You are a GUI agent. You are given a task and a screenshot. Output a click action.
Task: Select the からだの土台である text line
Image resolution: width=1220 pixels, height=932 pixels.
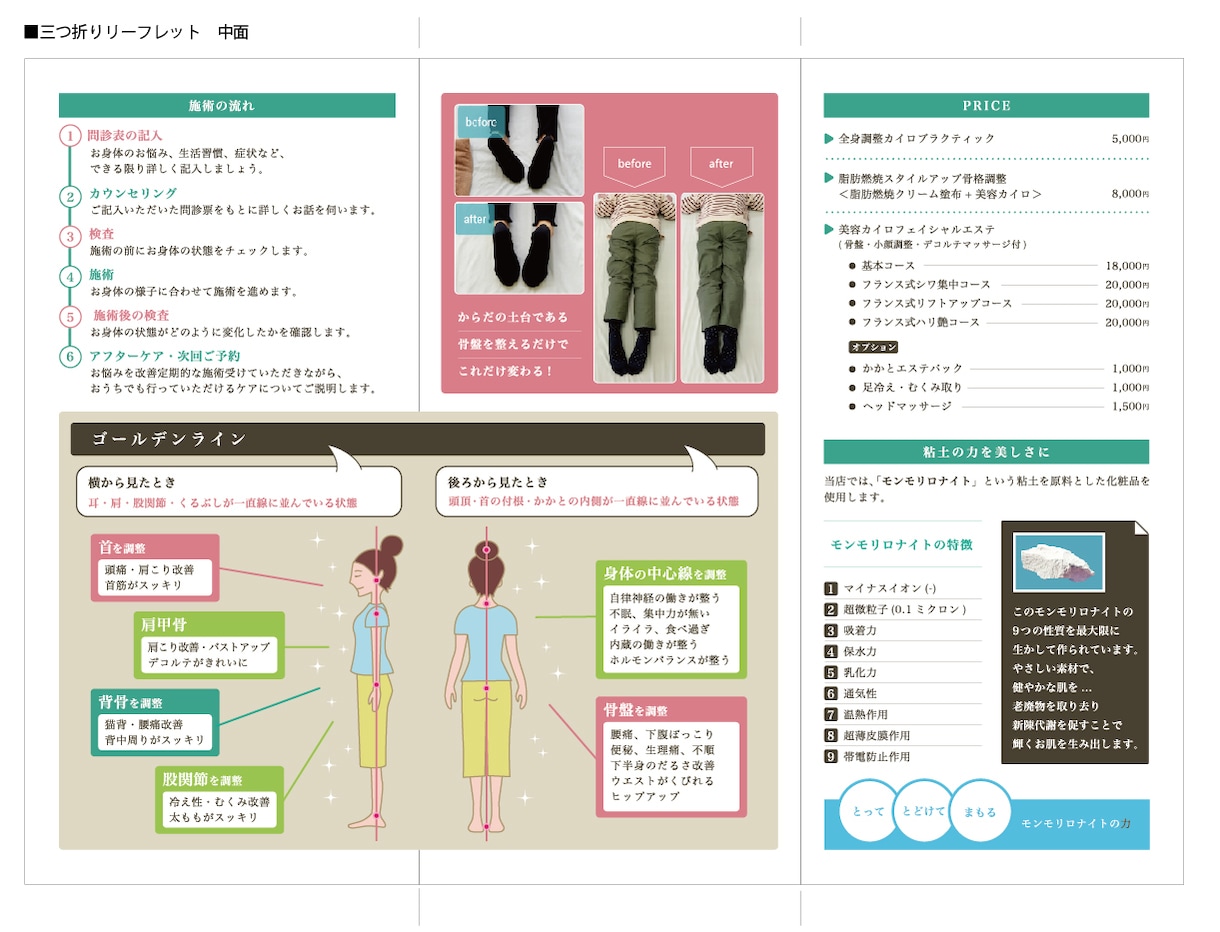[513, 317]
